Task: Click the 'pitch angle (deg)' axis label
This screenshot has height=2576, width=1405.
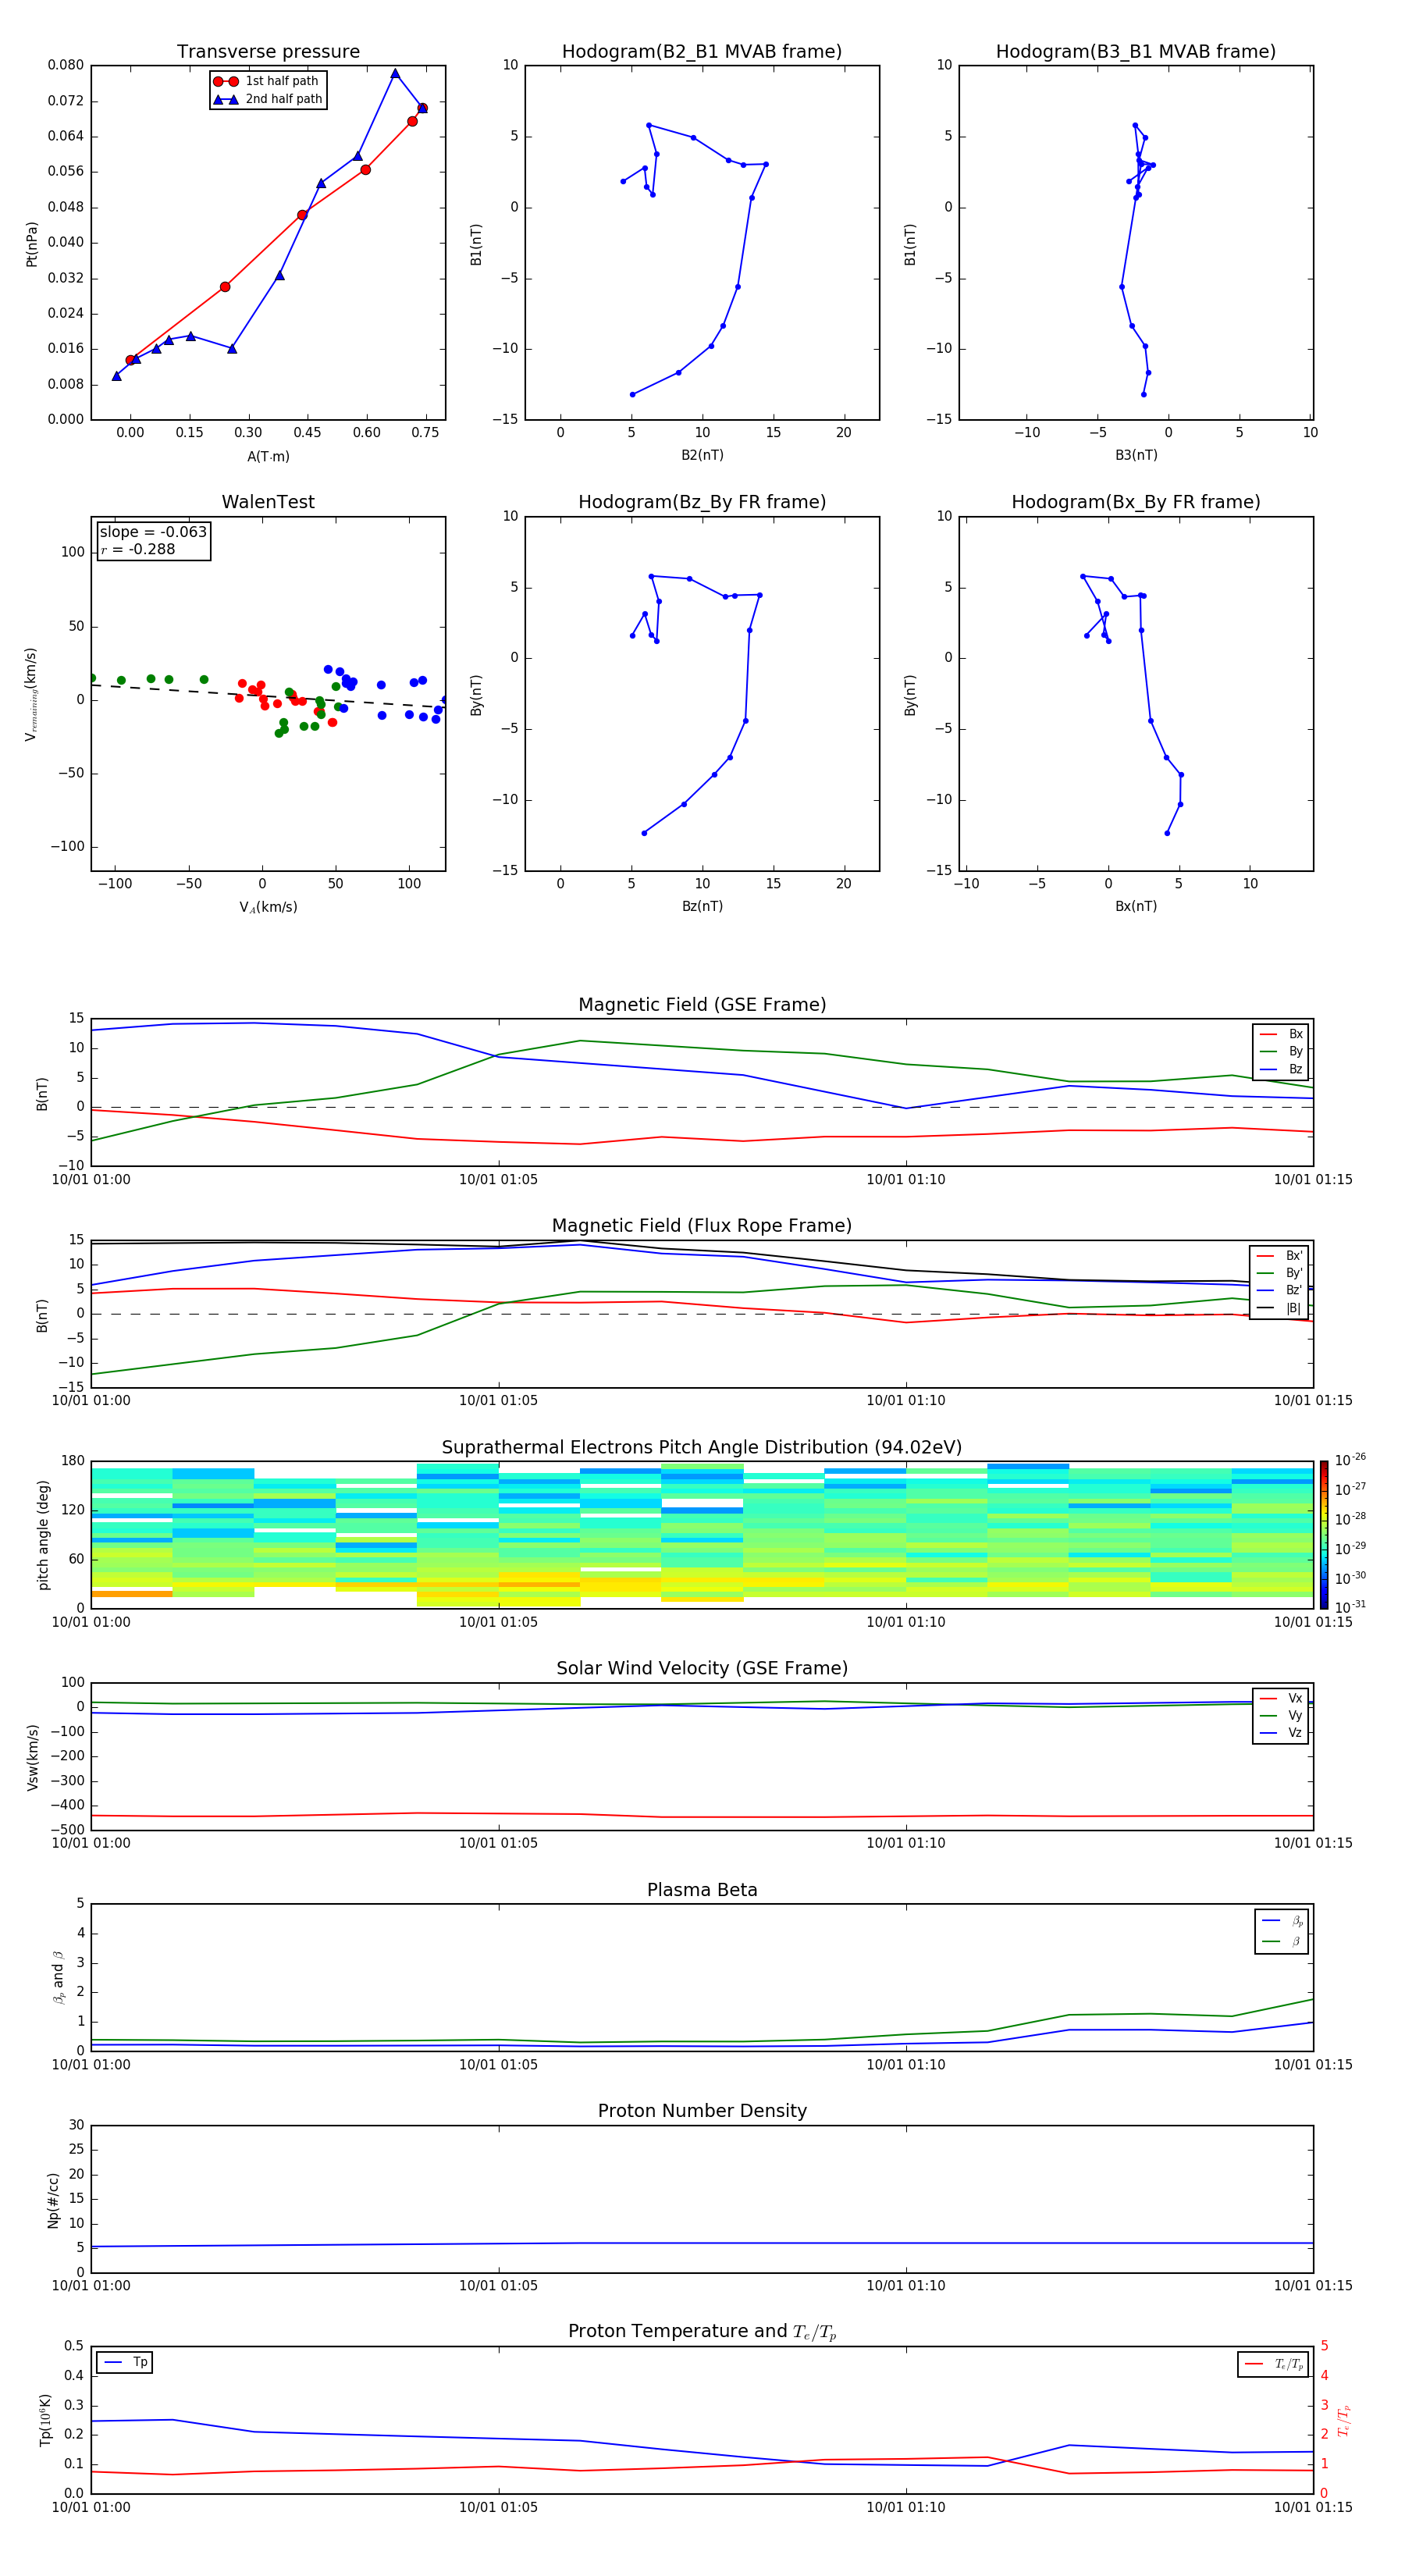Action: (x=43, y=1535)
